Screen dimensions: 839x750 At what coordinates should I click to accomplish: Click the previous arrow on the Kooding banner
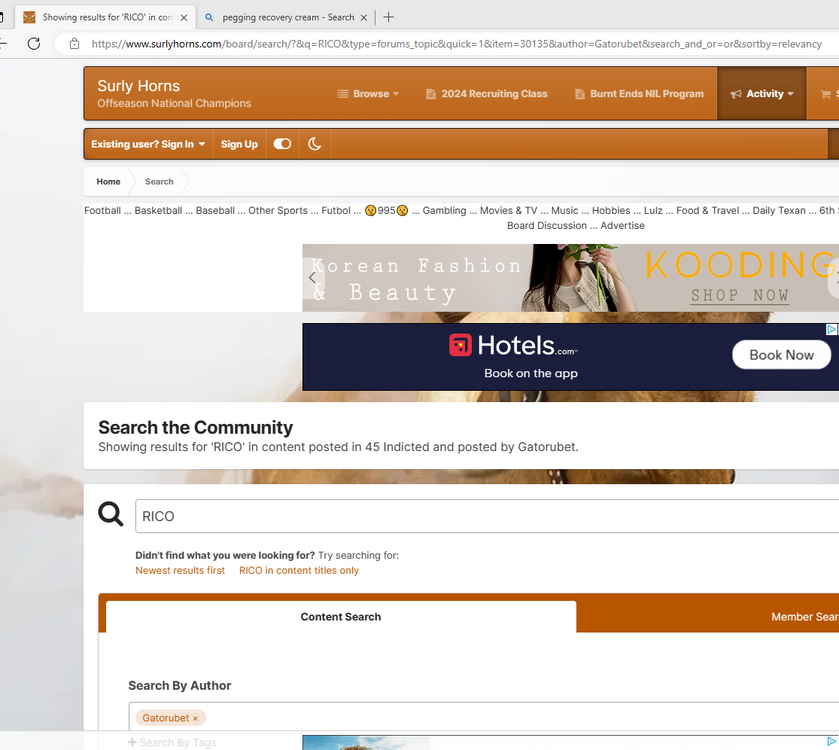pyautogui.click(x=312, y=278)
